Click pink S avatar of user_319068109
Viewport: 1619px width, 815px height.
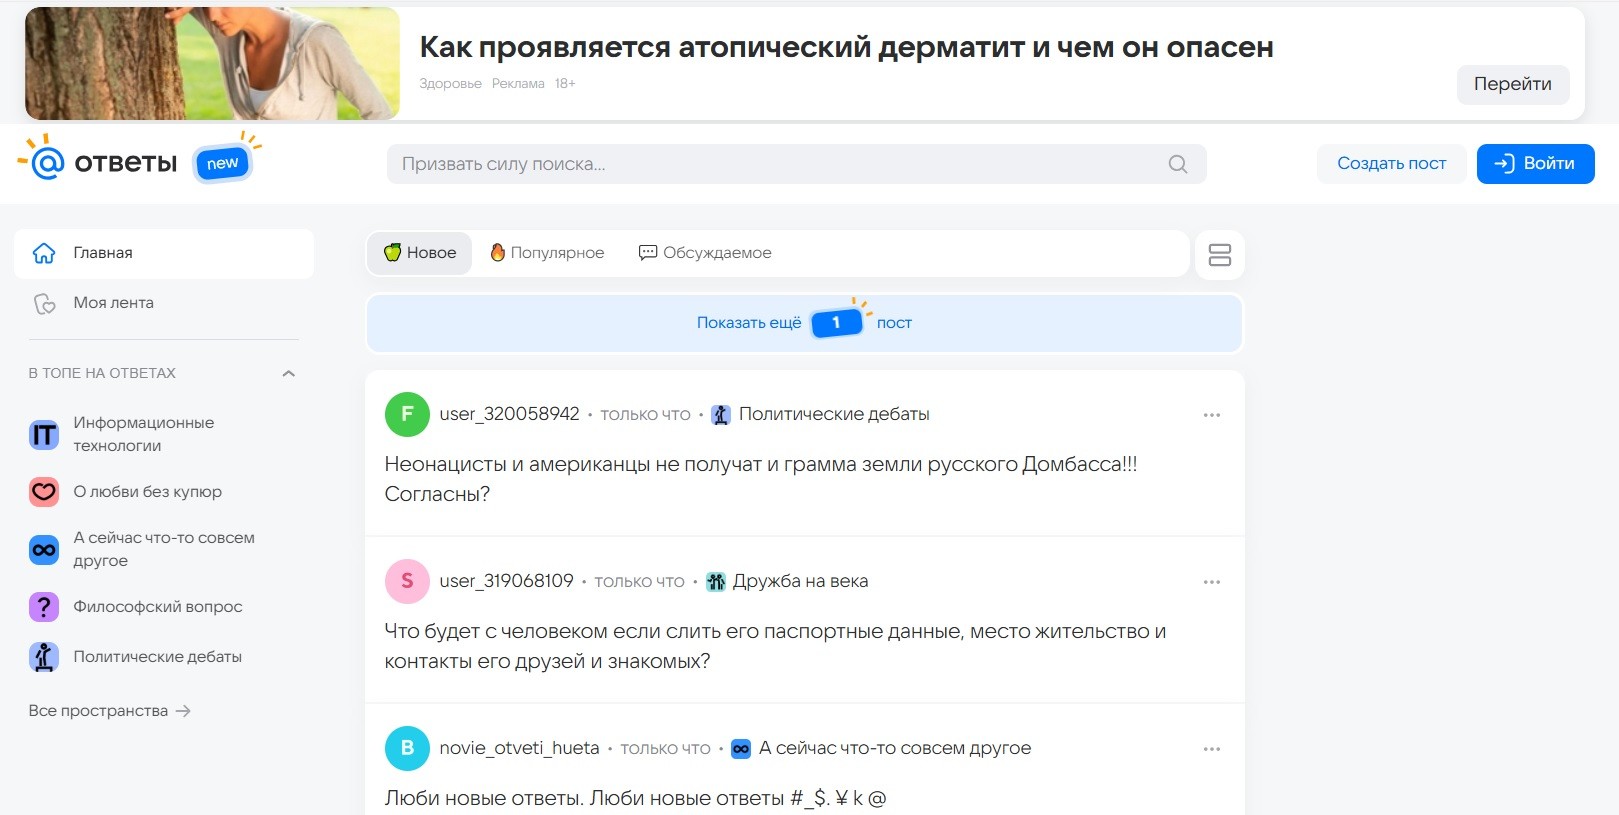point(407,581)
